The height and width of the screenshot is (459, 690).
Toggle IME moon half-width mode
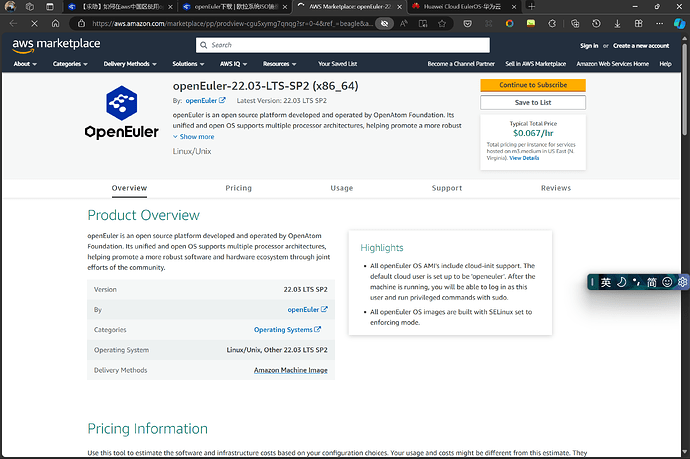(621, 282)
